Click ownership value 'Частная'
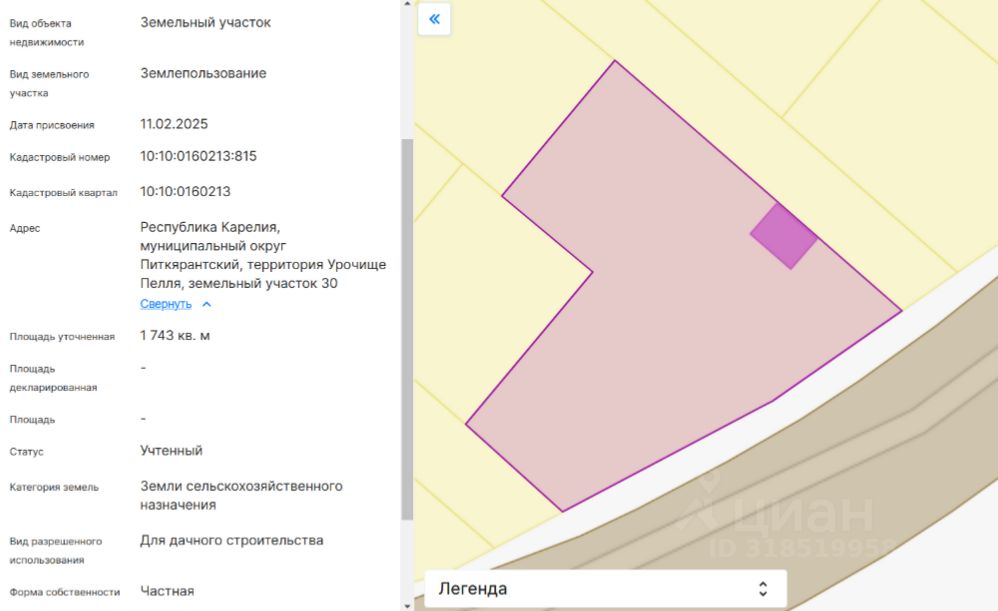 point(167,591)
